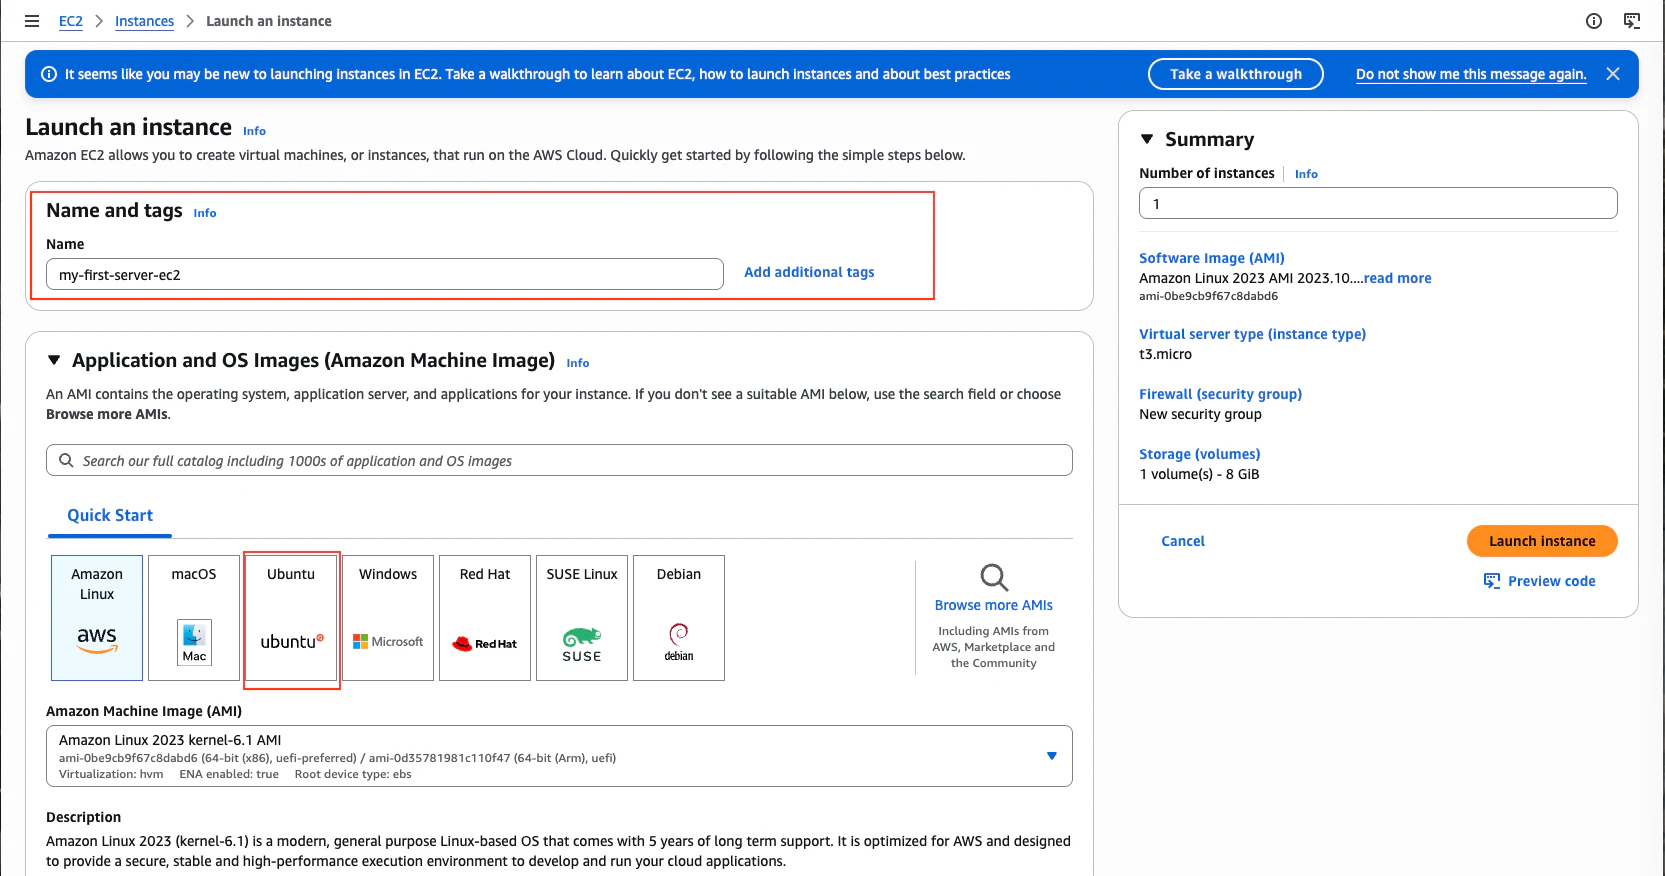Viewport: 1665px width, 876px height.
Task: Select the macOS AMI tile
Action: coord(194,618)
